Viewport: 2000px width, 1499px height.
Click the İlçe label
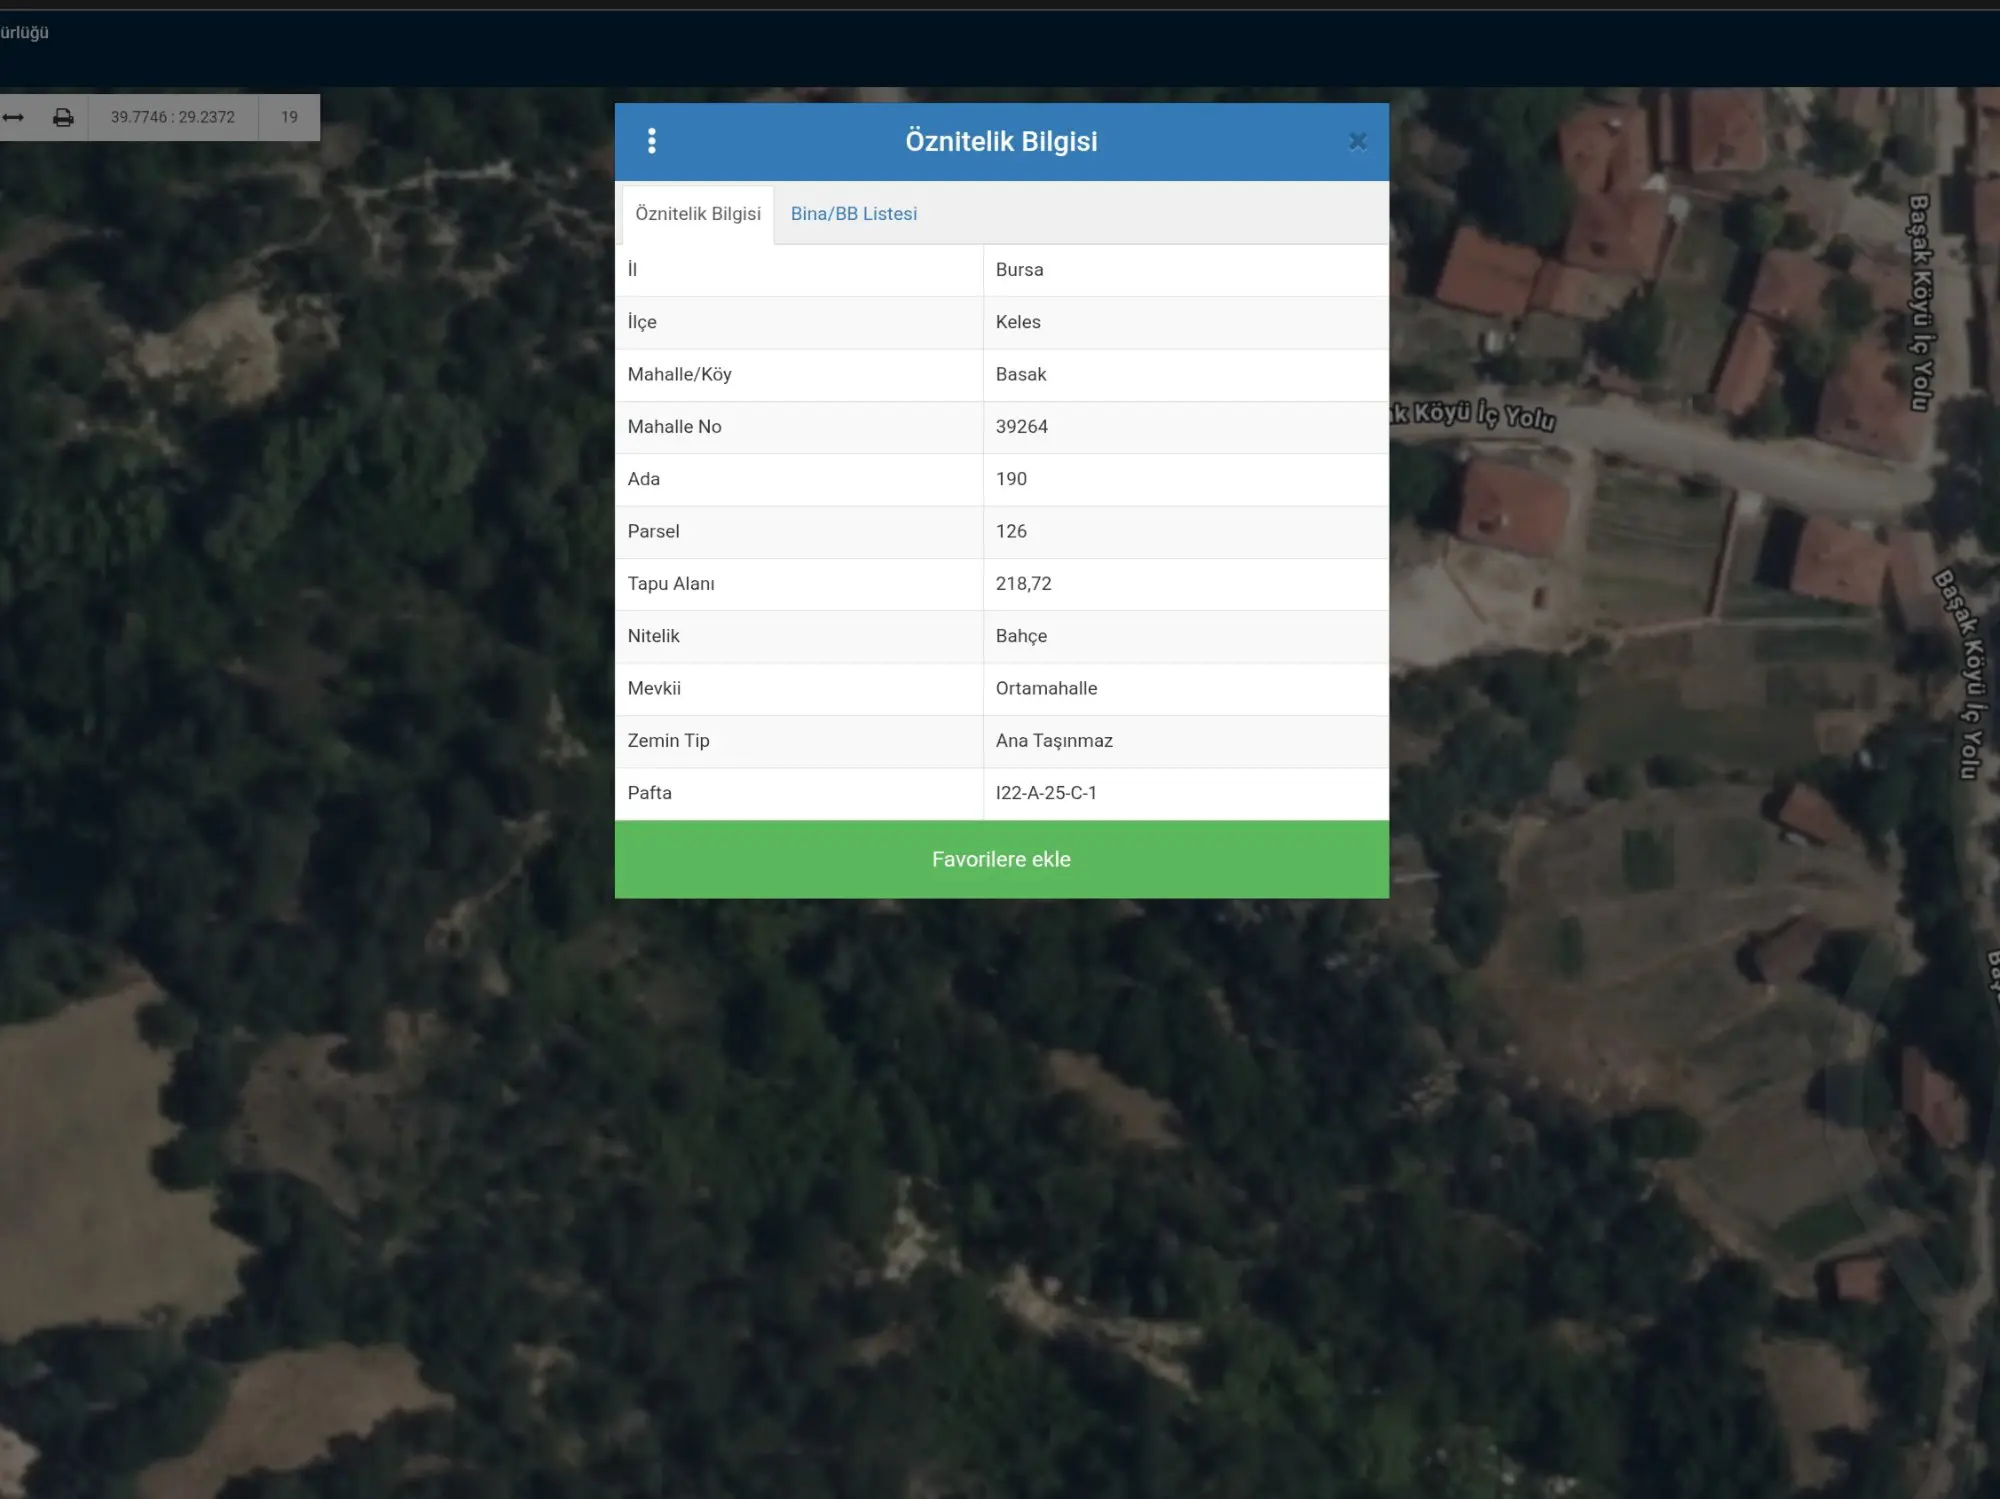641,322
